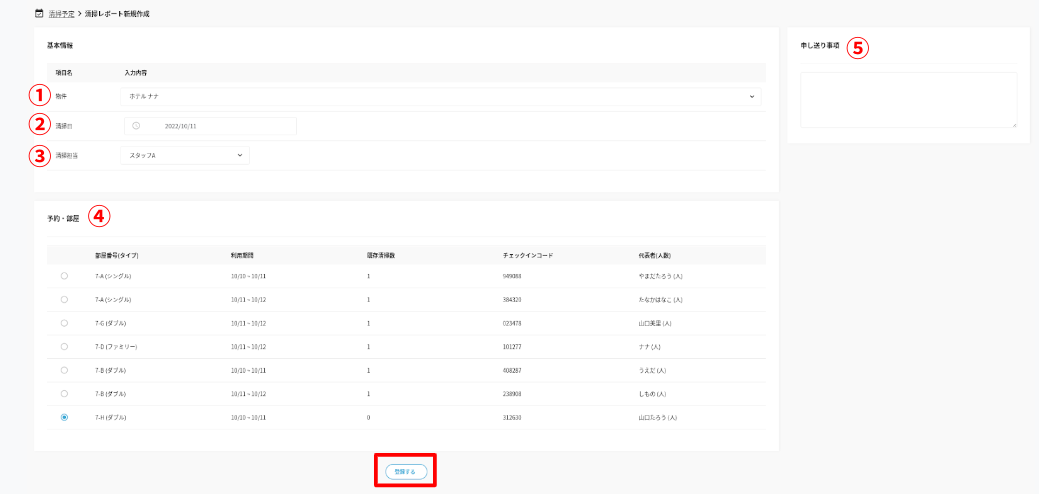The width and height of the screenshot is (1039, 494).
Task: Click the clock icon in the date field
Action: tap(136, 126)
